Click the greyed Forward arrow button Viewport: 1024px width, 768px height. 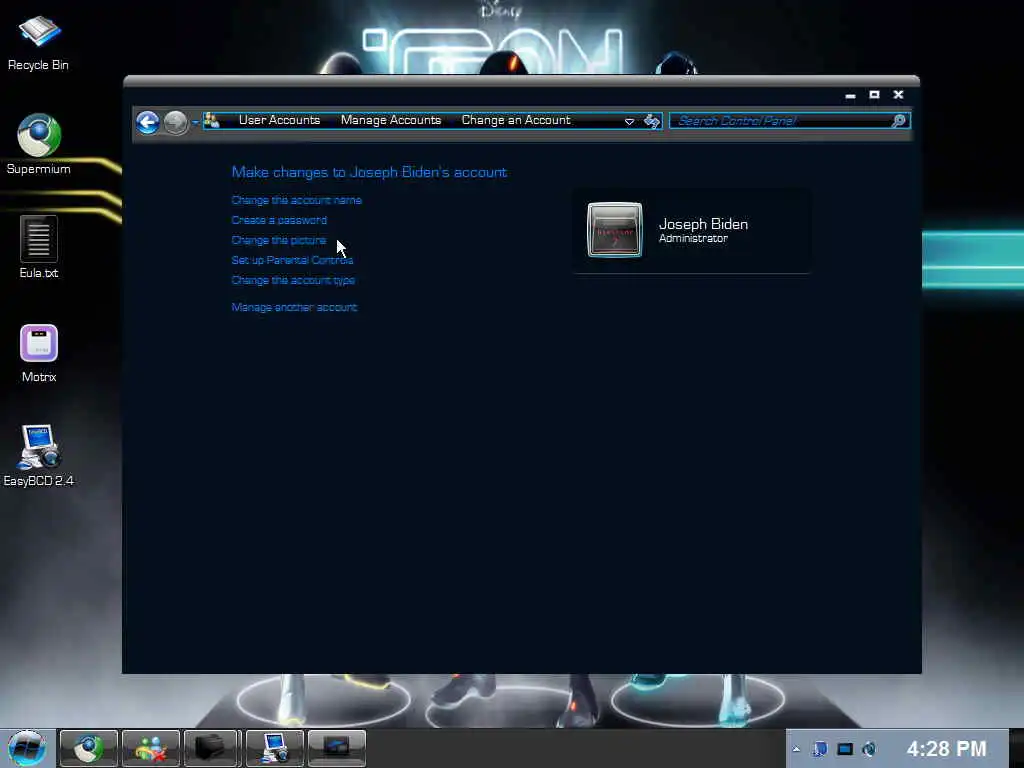click(x=175, y=122)
